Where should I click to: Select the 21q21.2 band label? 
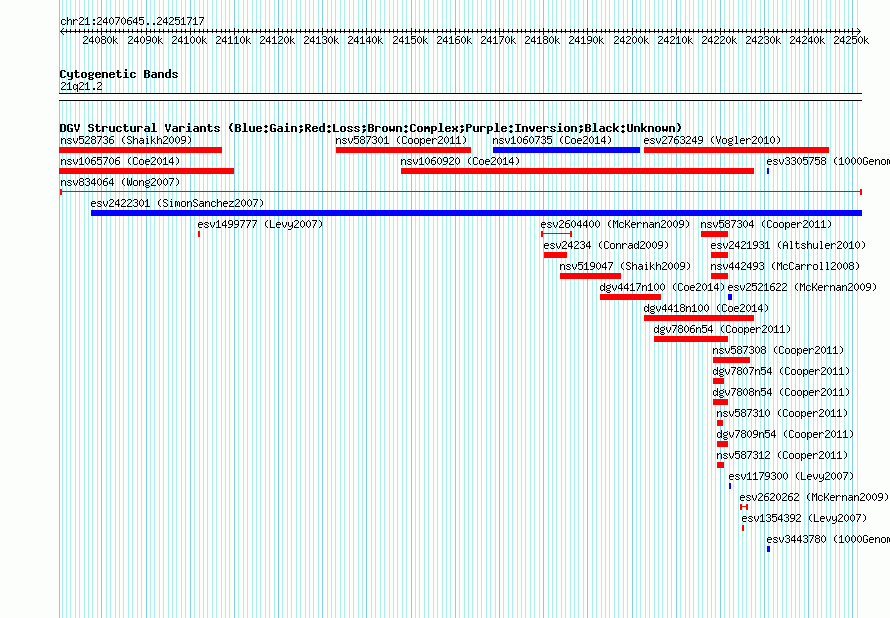tap(81, 86)
